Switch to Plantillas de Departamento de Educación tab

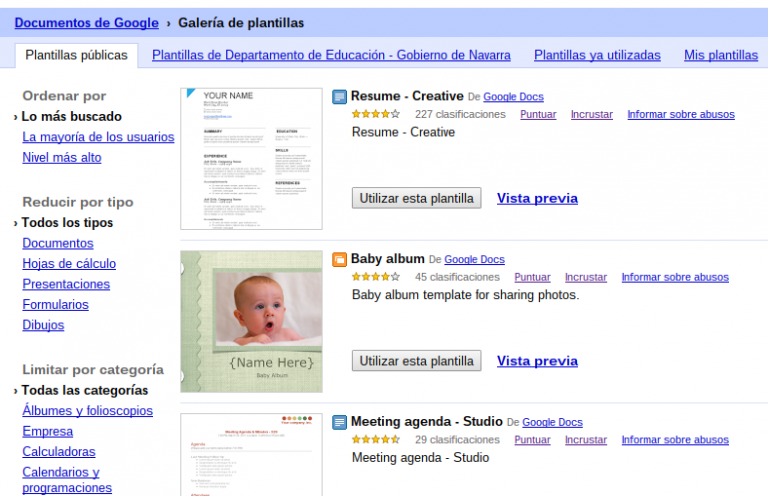pyautogui.click(x=331, y=55)
